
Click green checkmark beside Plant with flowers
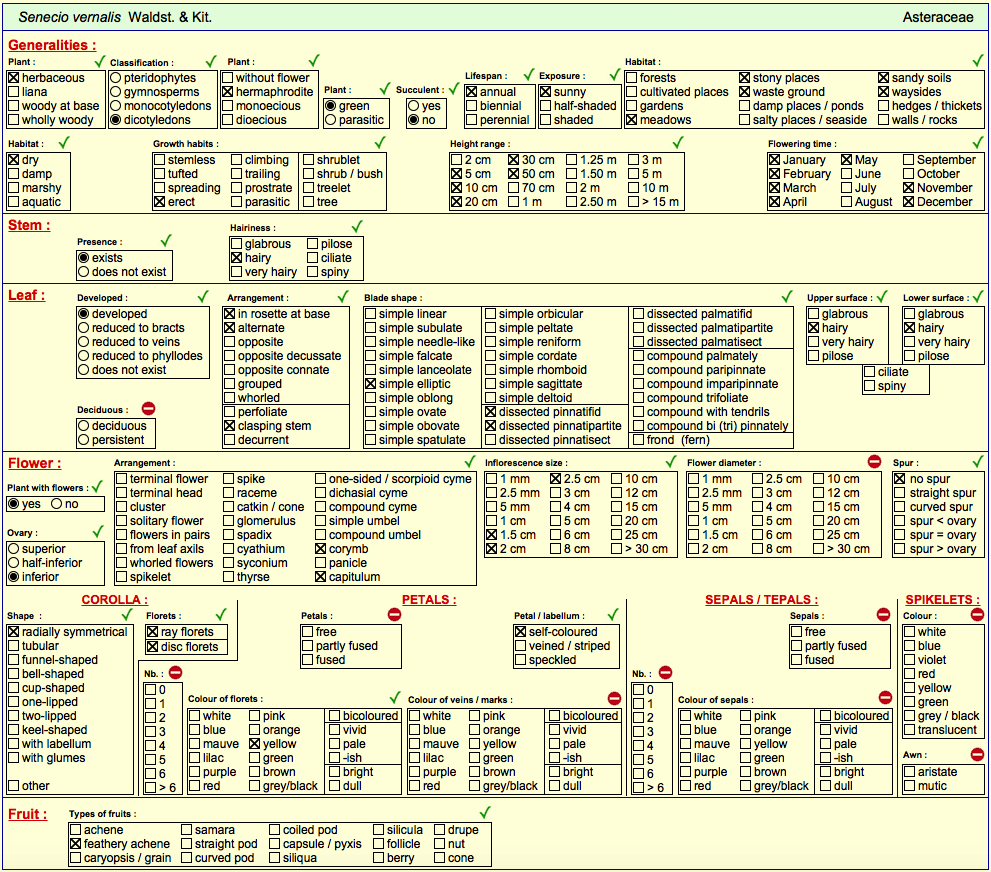tap(97, 487)
